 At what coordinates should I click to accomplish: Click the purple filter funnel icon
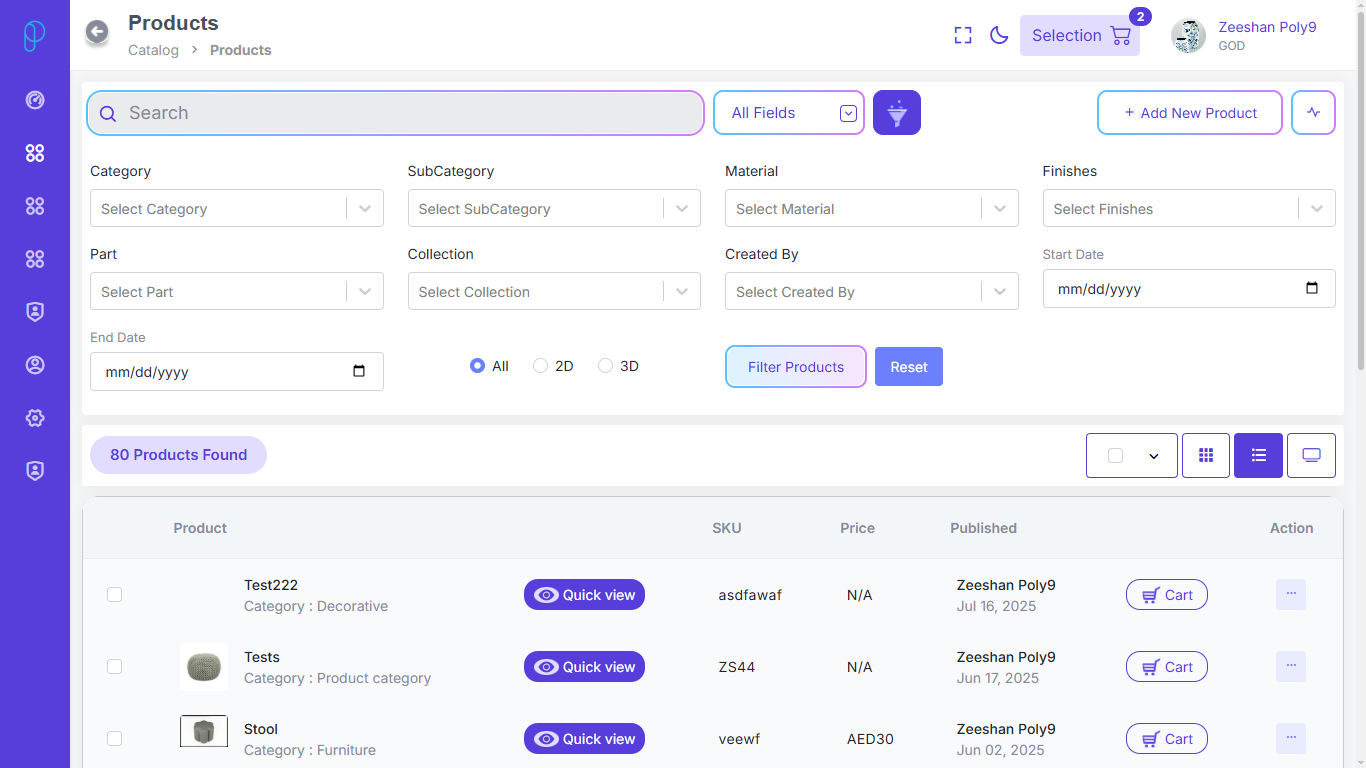tap(896, 113)
